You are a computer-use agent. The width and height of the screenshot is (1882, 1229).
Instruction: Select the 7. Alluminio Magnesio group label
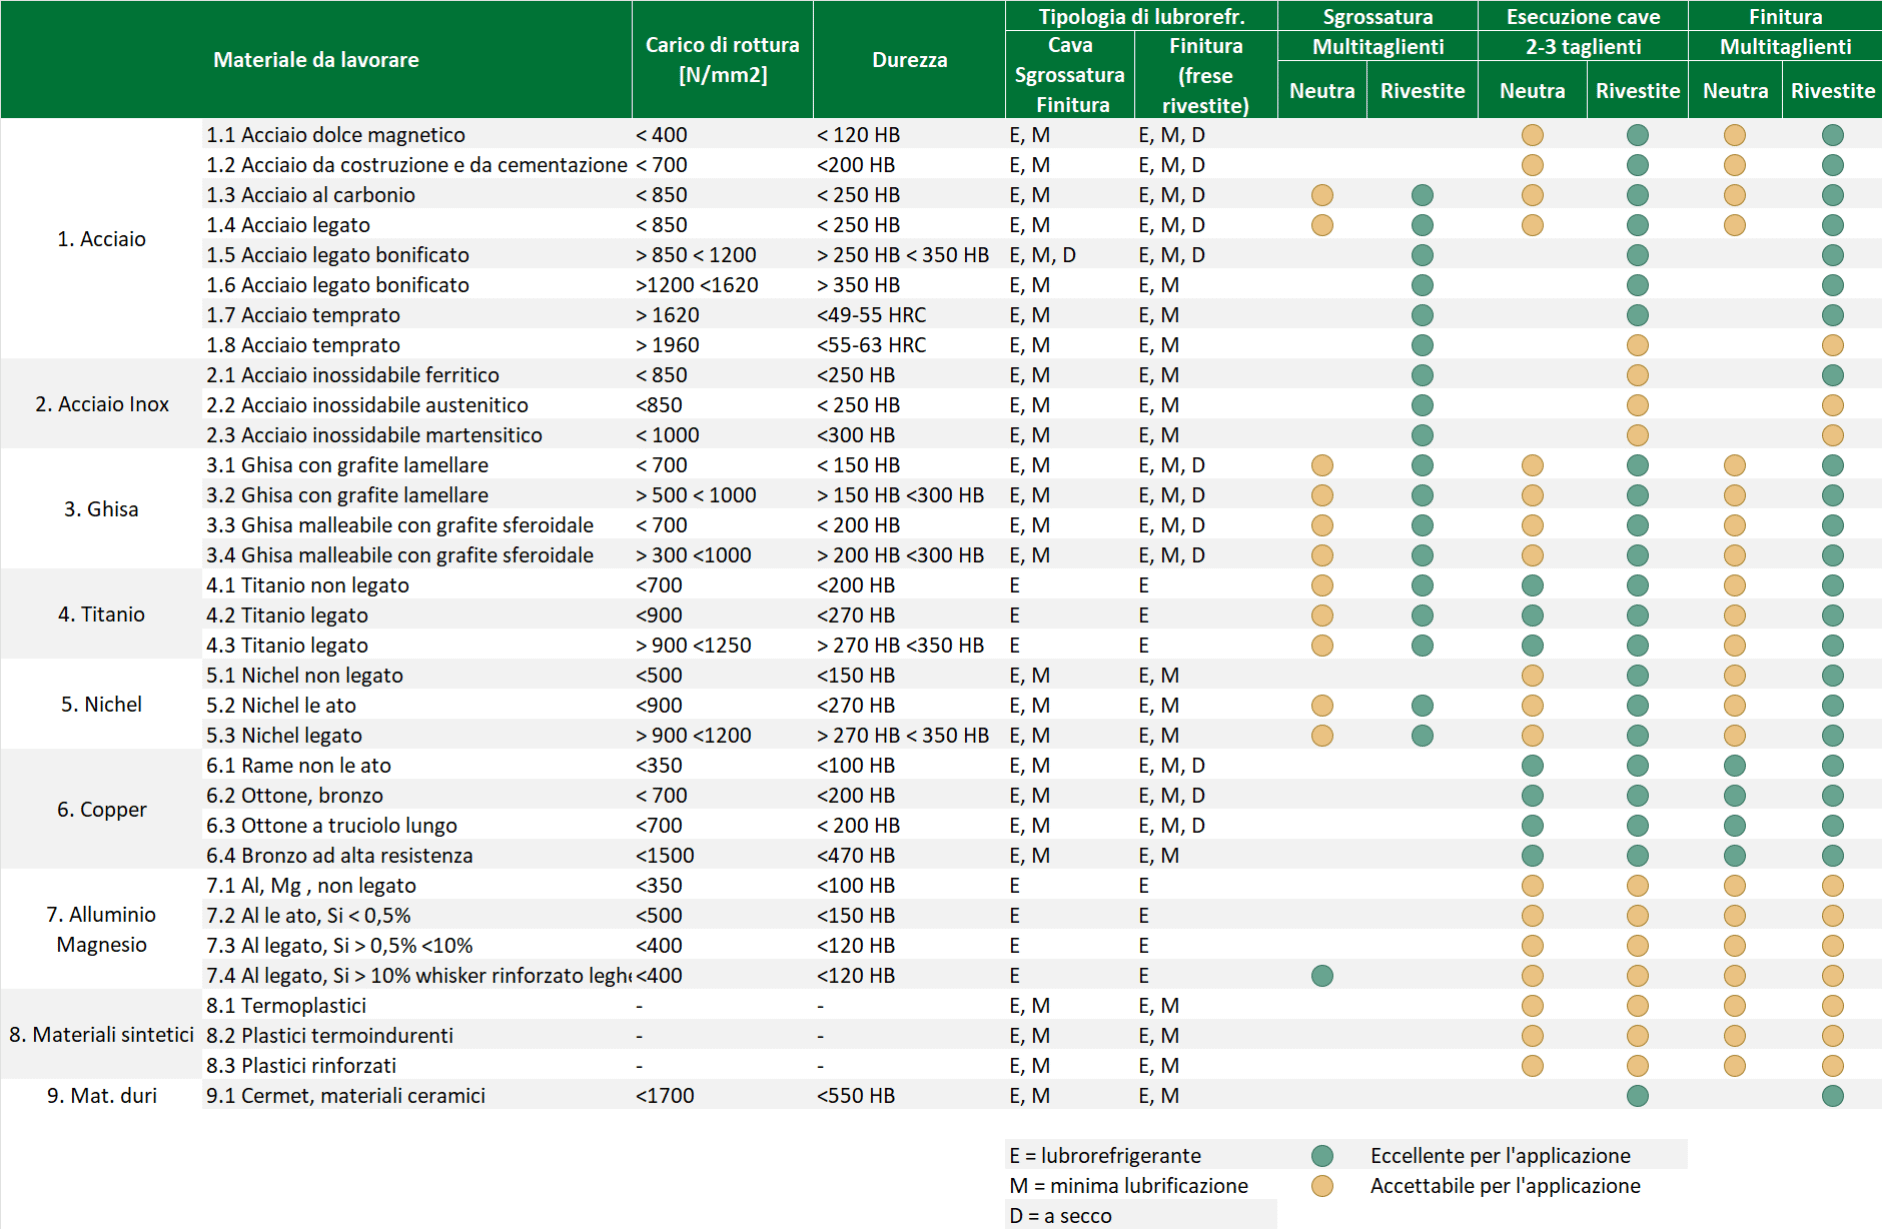(101, 929)
